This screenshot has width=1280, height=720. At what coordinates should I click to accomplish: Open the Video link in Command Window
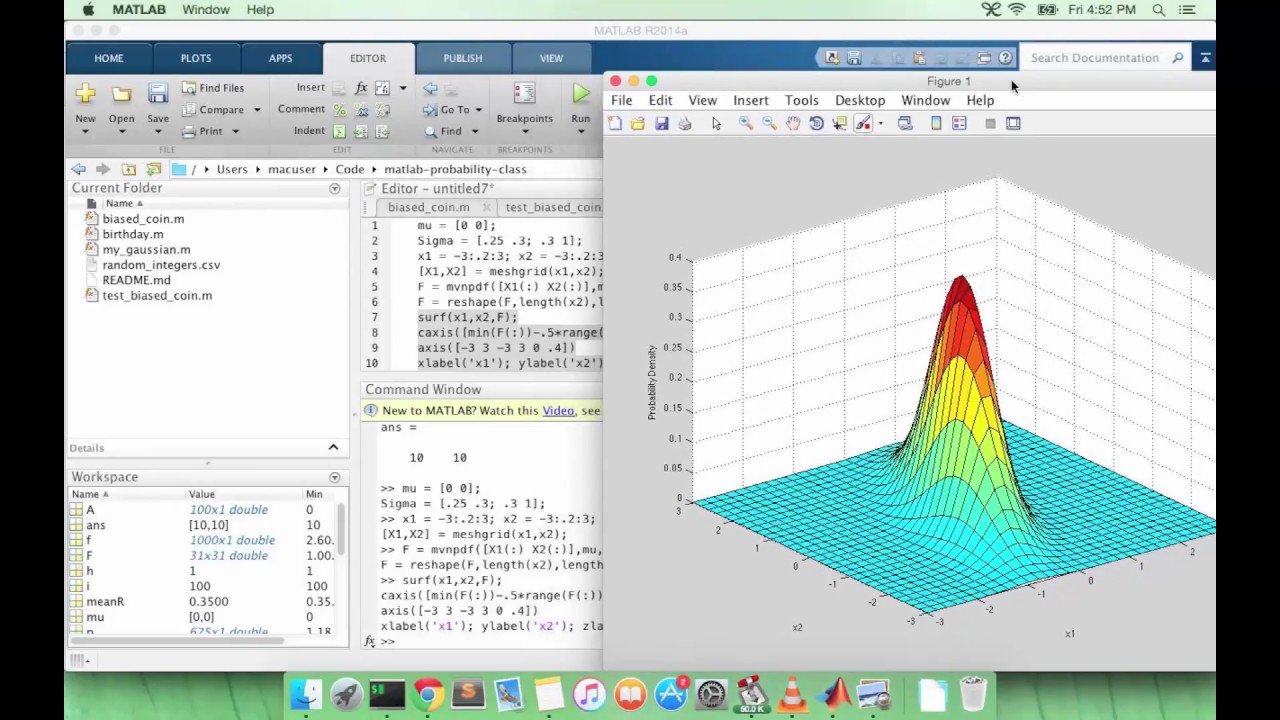(558, 411)
